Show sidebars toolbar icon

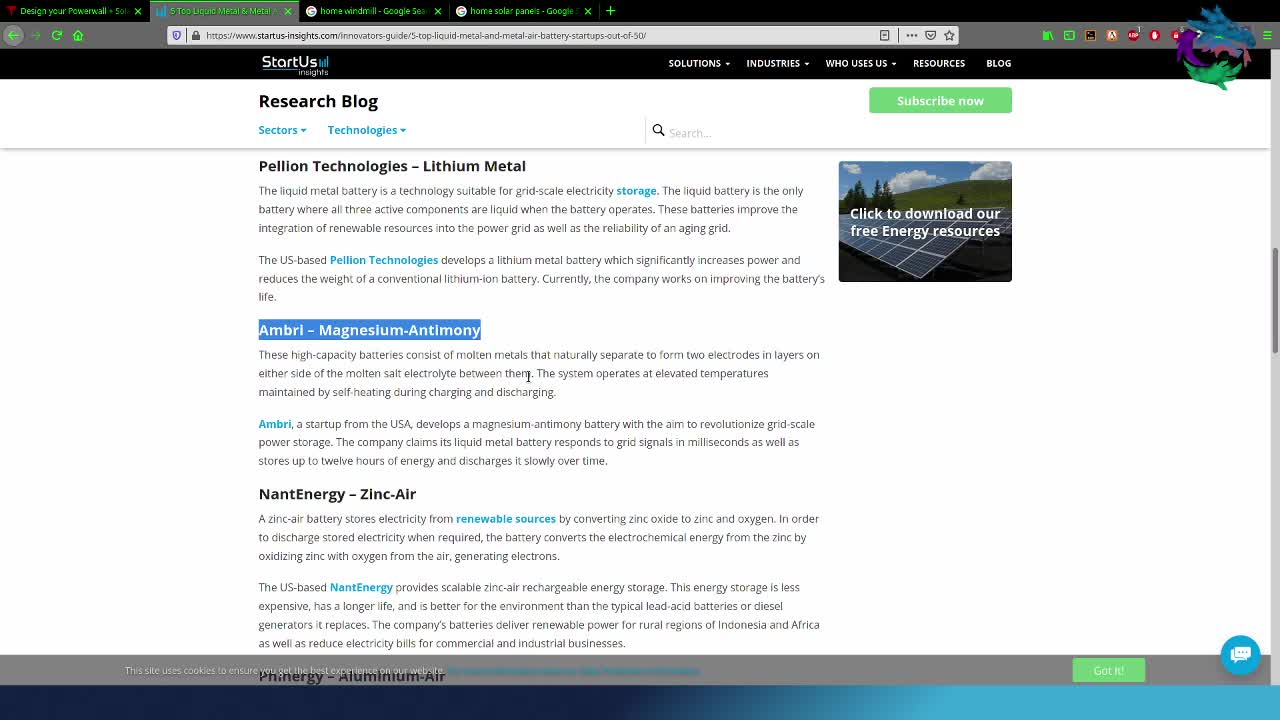[x=1069, y=35]
